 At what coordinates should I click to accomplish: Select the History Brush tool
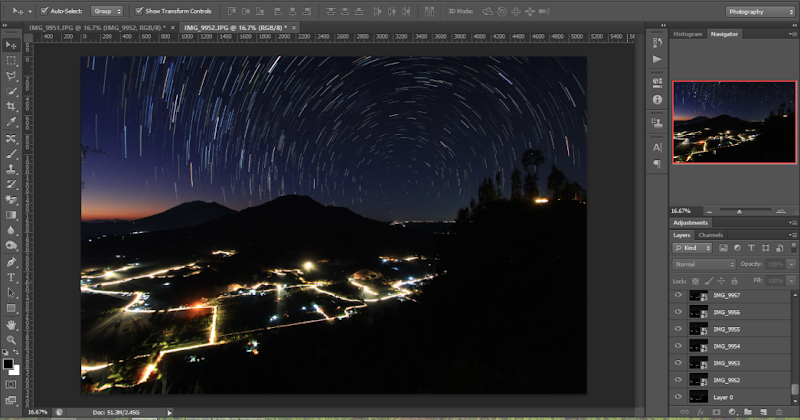coord(11,184)
